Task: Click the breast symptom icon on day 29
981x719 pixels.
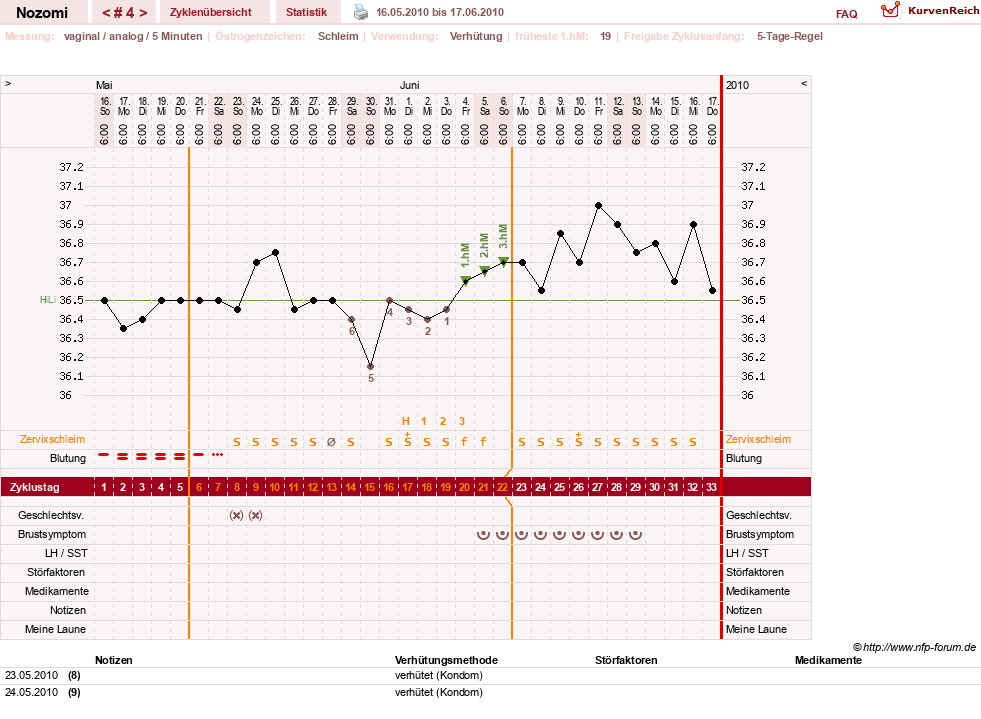Action: pos(635,534)
